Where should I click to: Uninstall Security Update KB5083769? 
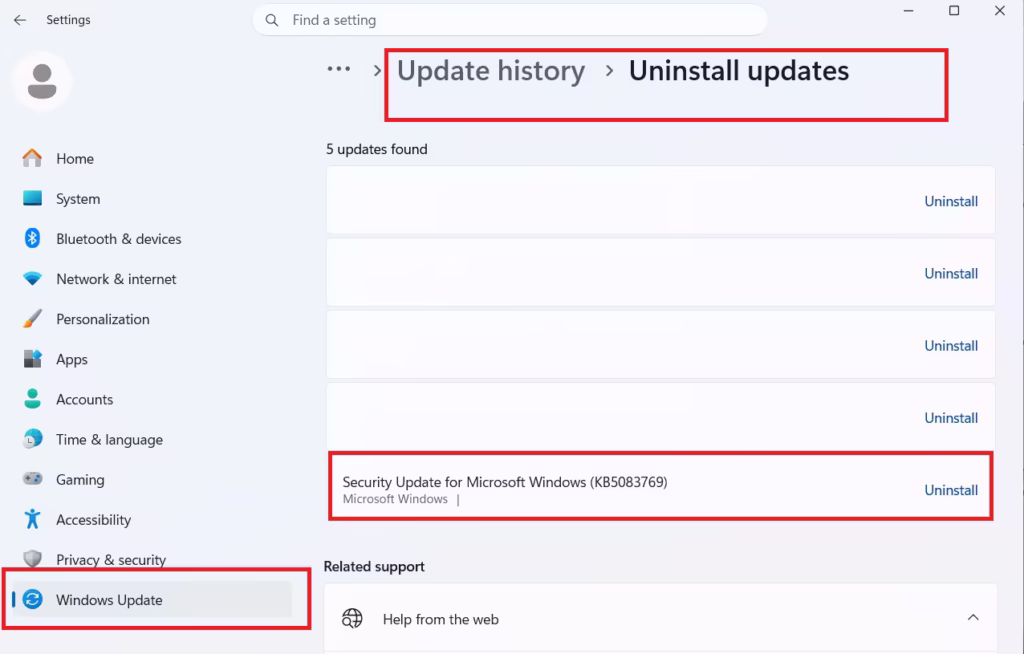(x=951, y=490)
